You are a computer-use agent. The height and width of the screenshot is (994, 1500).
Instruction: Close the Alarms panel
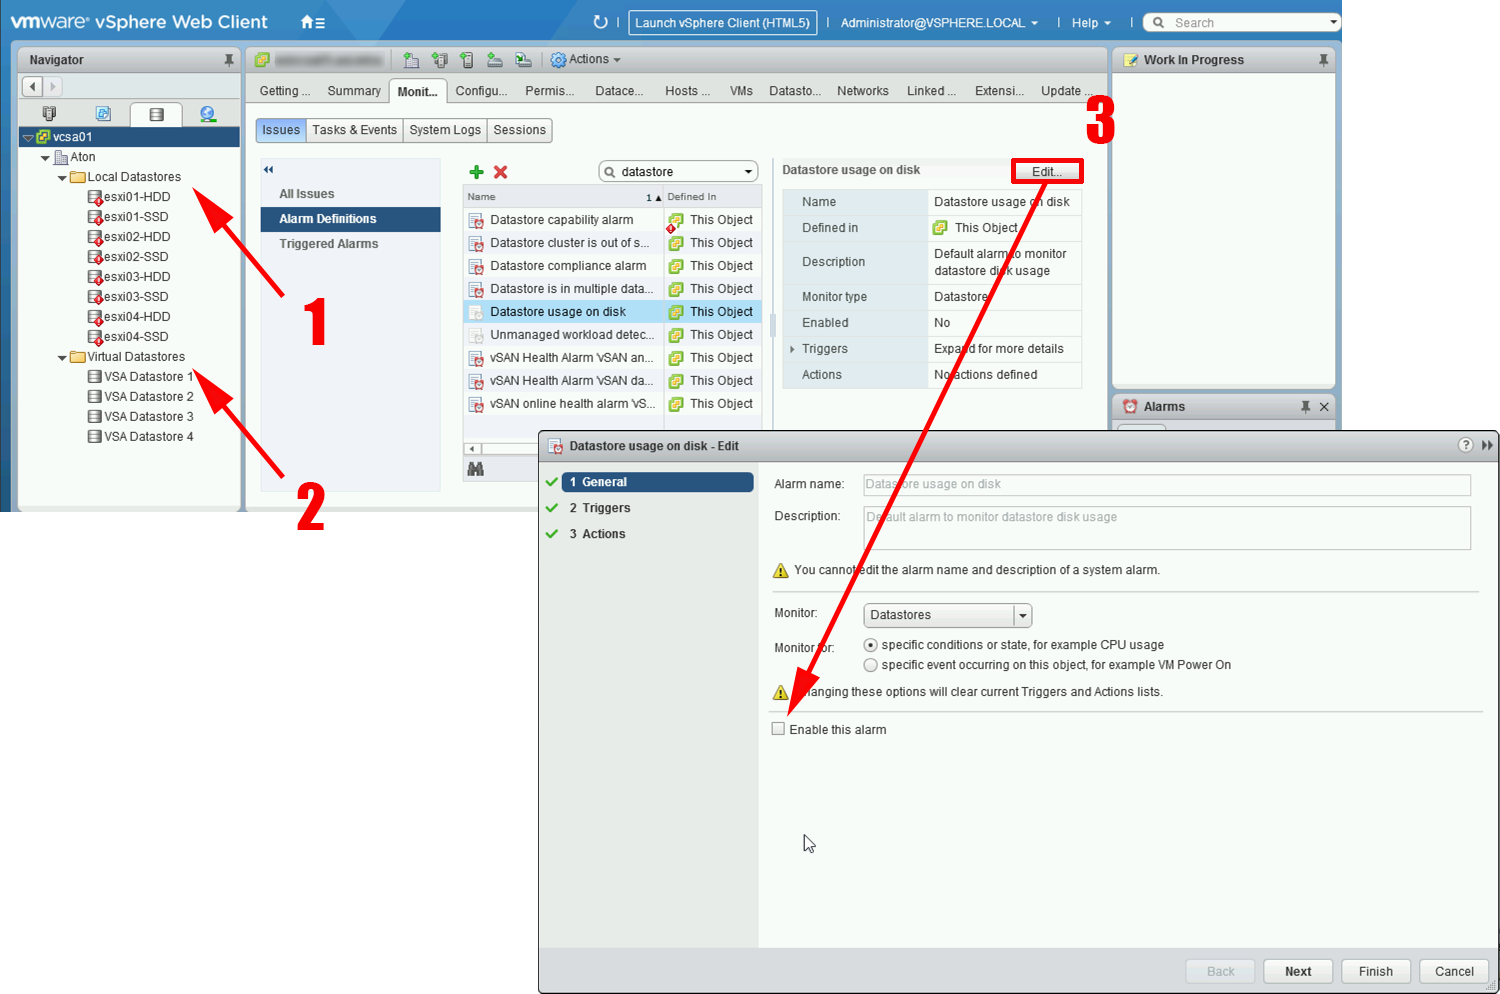(x=1324, y=406)
